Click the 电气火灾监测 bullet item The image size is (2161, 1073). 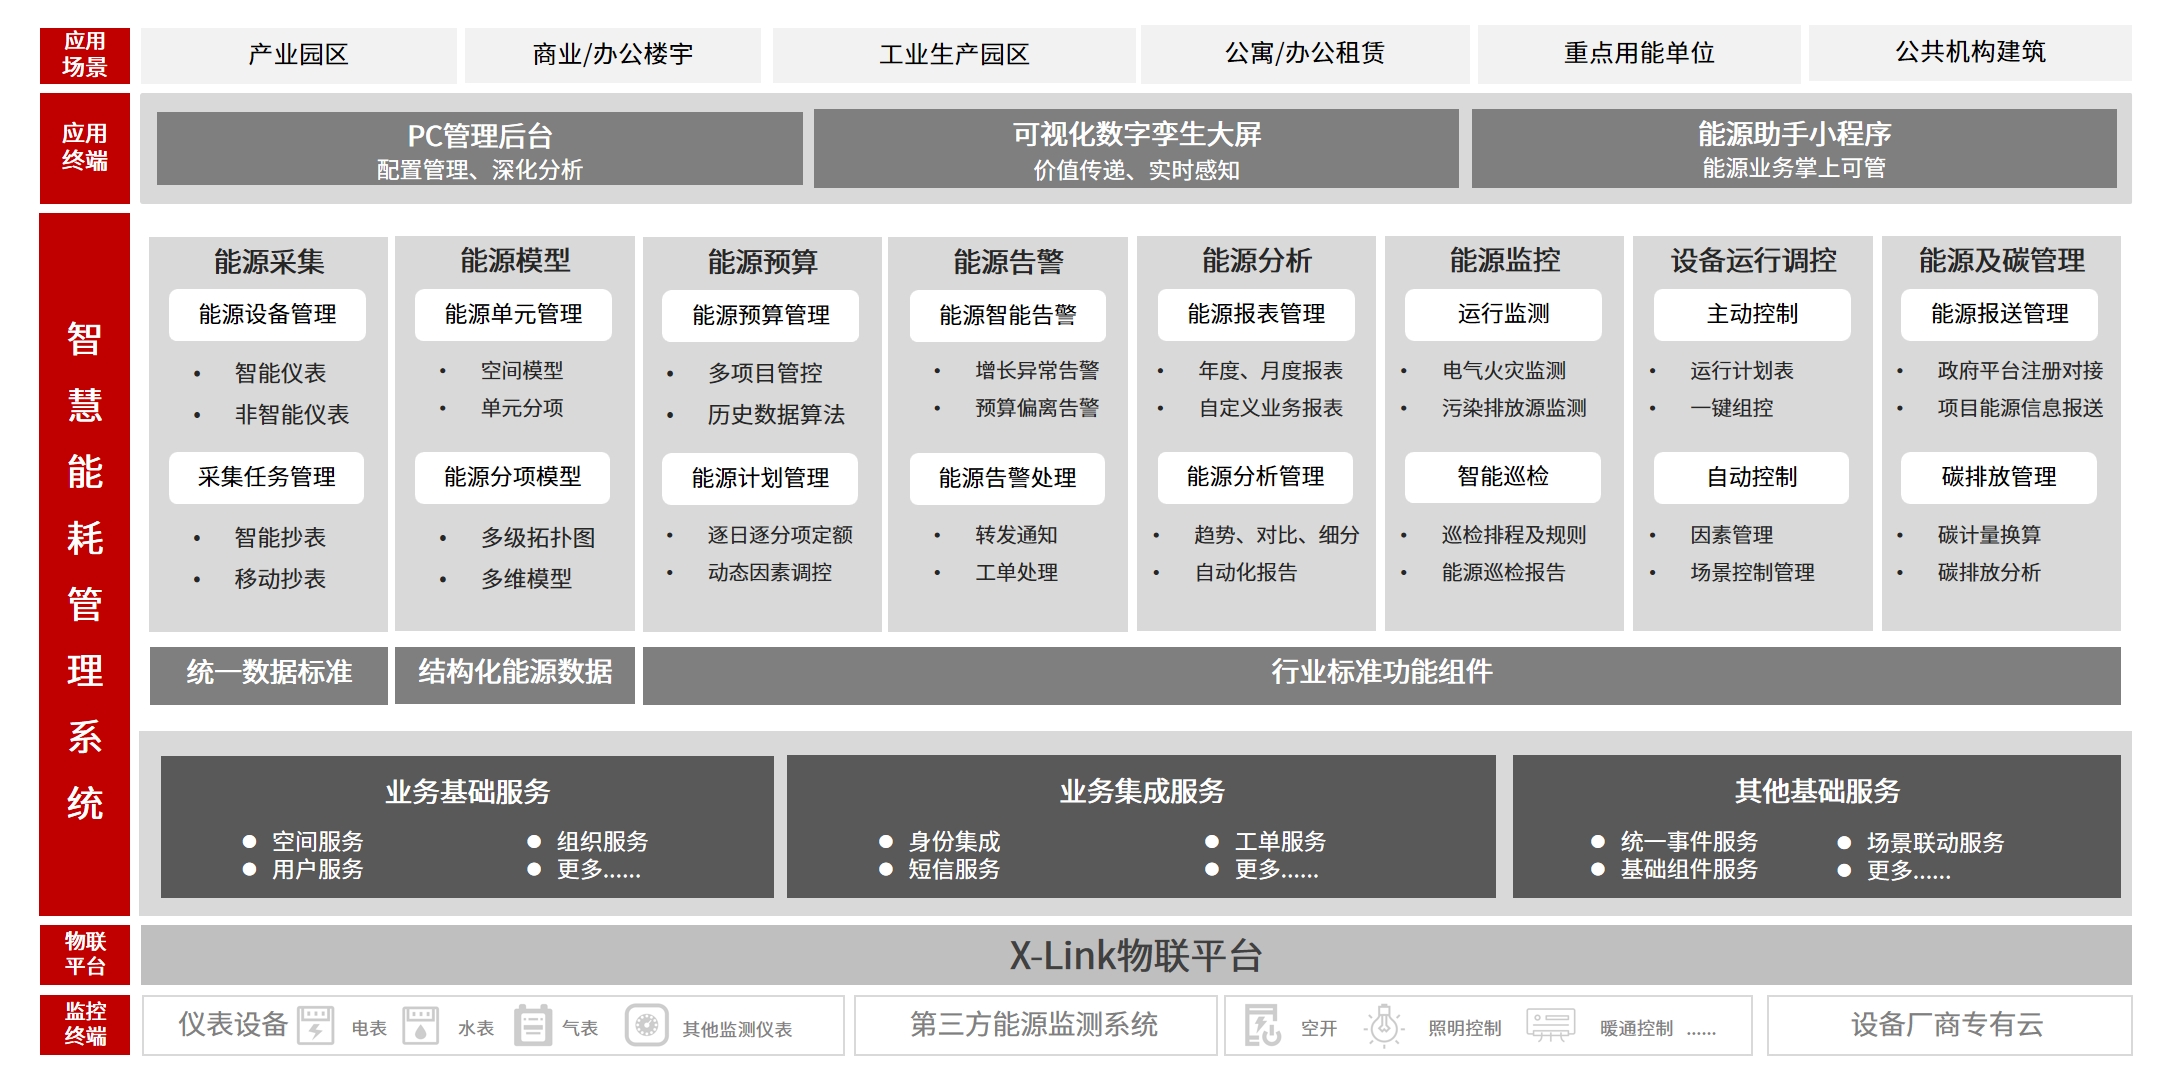(1504, 371)
